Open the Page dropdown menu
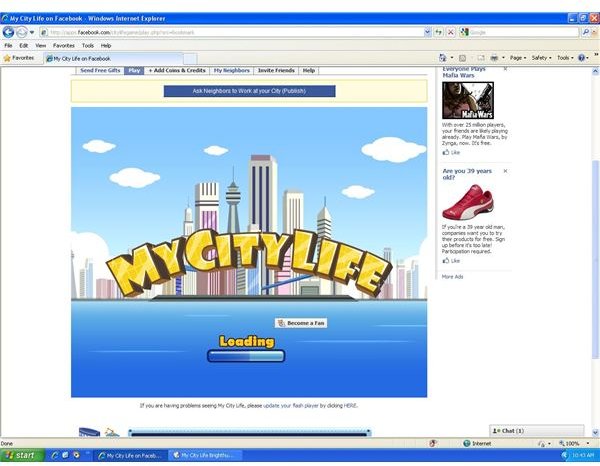The height and width of the screenshot is (466, 600). 518,58
